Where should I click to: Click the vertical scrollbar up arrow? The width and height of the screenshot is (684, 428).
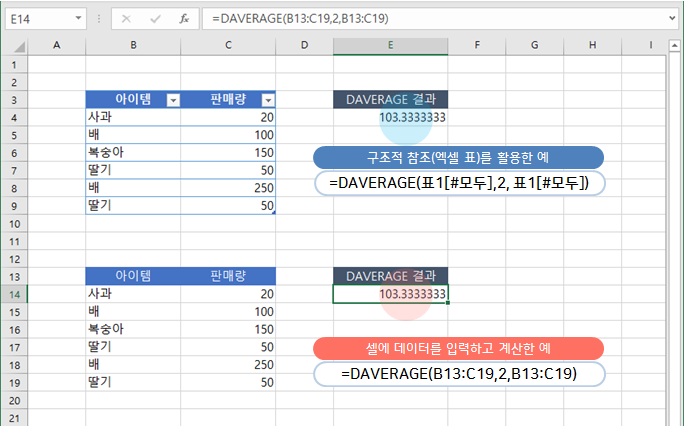(x=674, y=45)
